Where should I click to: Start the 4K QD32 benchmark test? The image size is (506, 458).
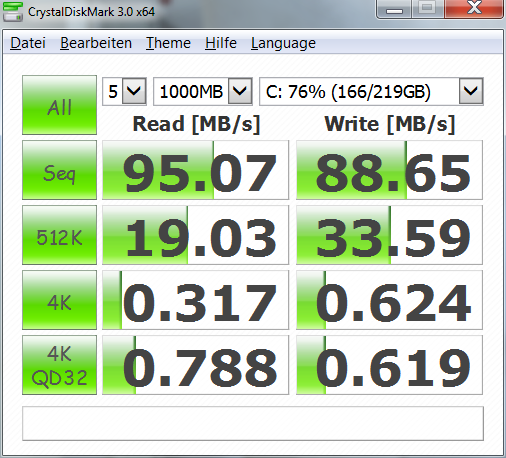pyautogui.click(x=59, y=365)
